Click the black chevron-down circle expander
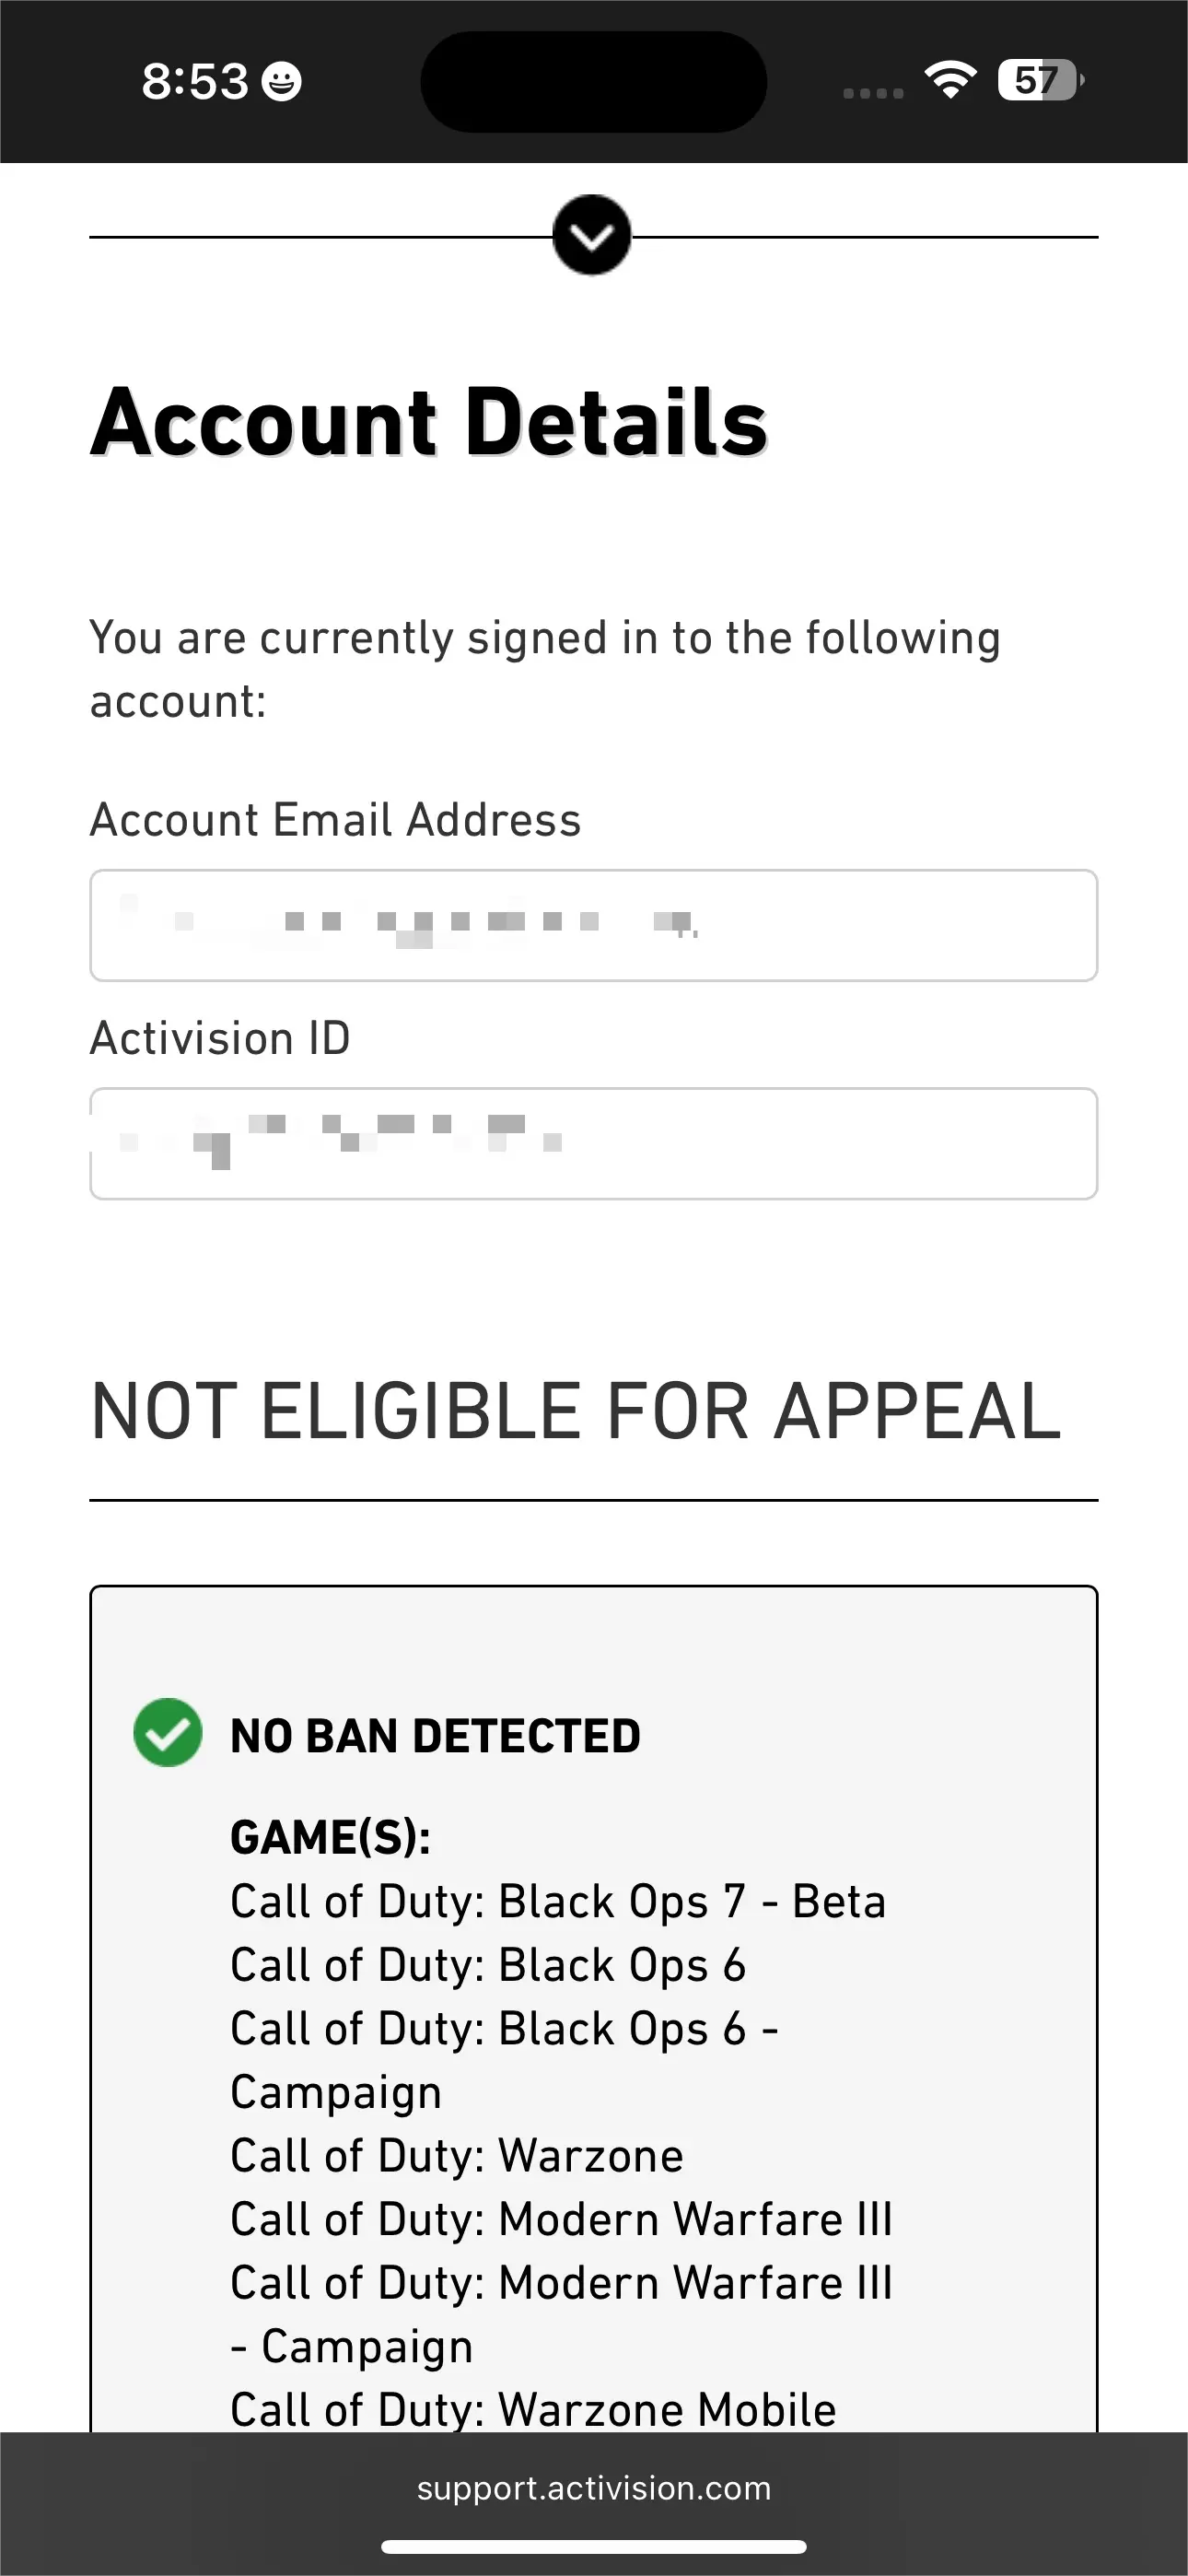 (x=592, y=236)
